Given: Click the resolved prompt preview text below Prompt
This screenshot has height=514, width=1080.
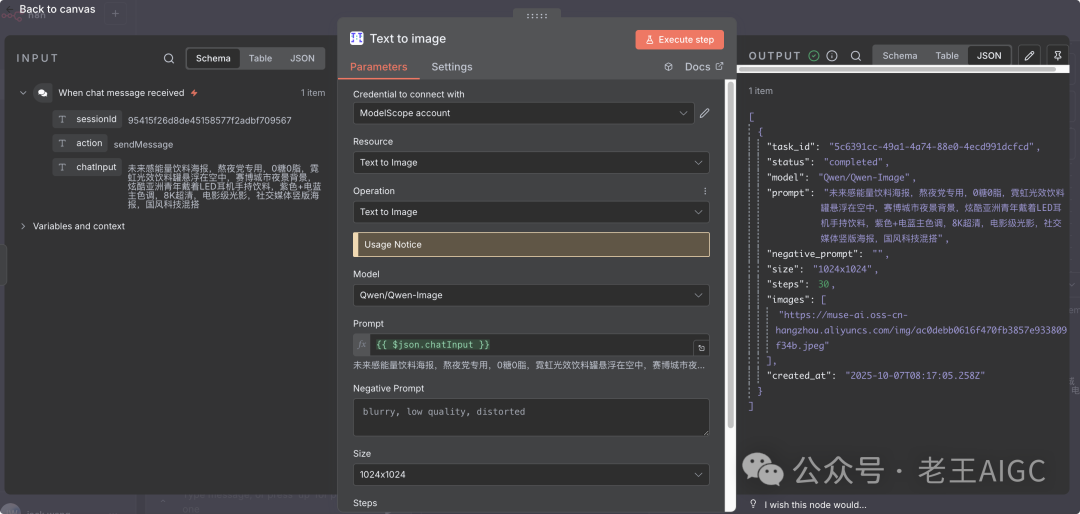Looking at the screenshot, I should coord(529,366).
